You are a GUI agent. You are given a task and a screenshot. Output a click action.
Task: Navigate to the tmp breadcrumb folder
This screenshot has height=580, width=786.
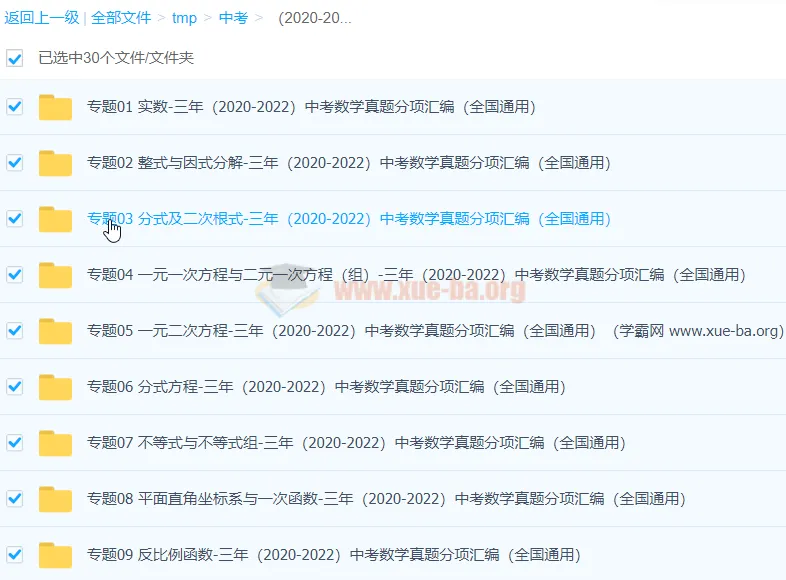pos(184,18)
